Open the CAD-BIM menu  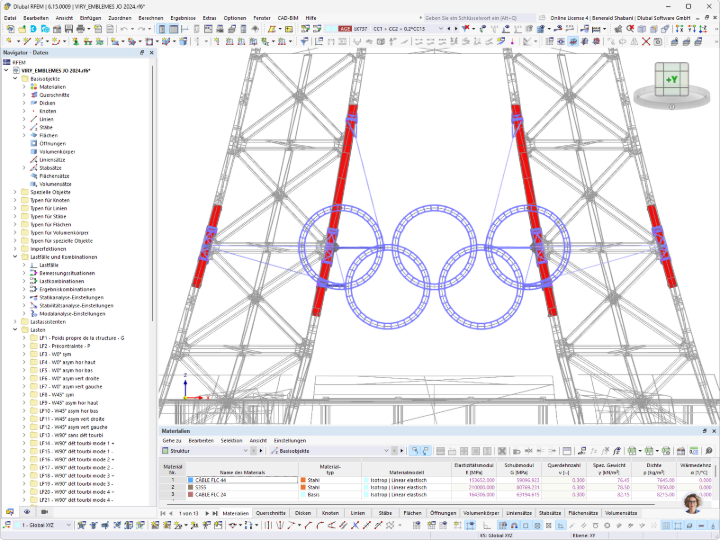pyautogui.click(x=288, y=18)
